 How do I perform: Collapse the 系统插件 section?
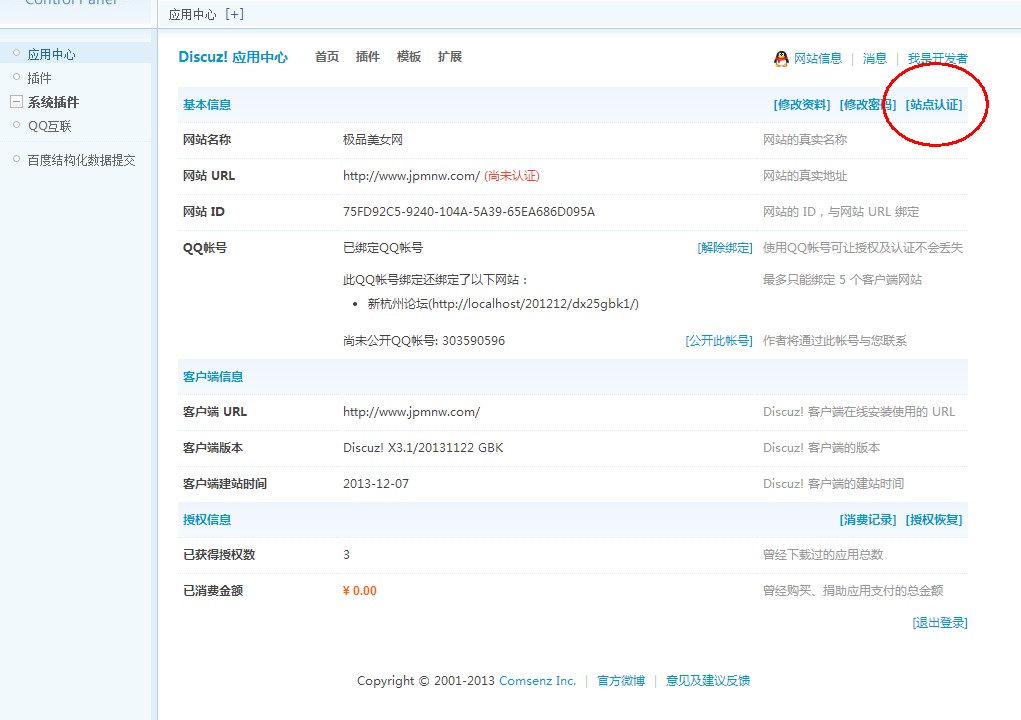[x=17, y=102]
